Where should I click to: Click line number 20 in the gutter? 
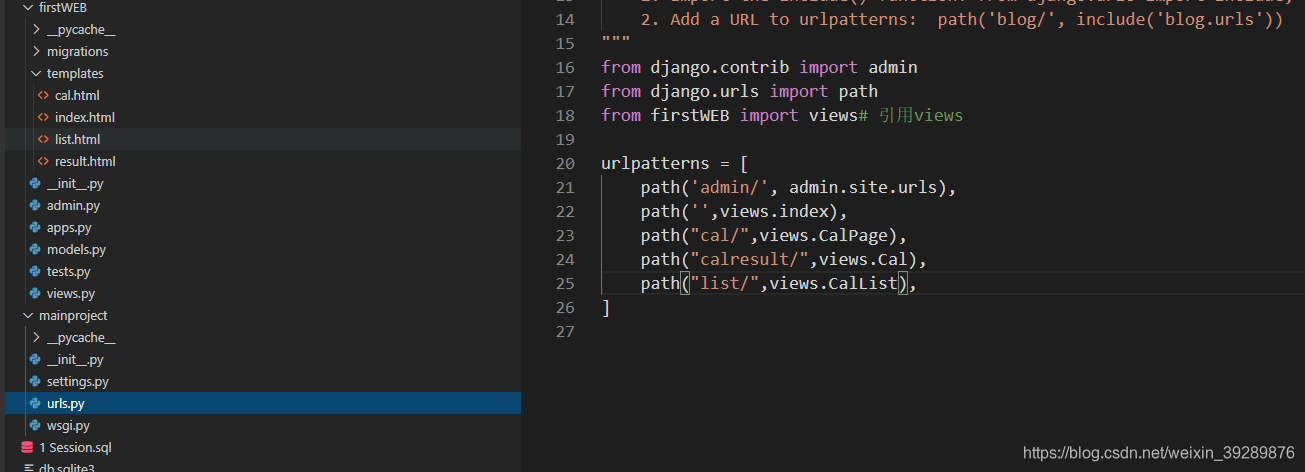(564, 163)
